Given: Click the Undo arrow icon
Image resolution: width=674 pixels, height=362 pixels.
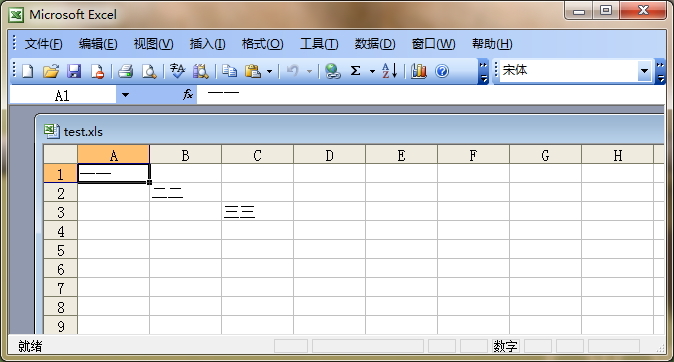Looking at the screenshot, I should pos(293,71).
